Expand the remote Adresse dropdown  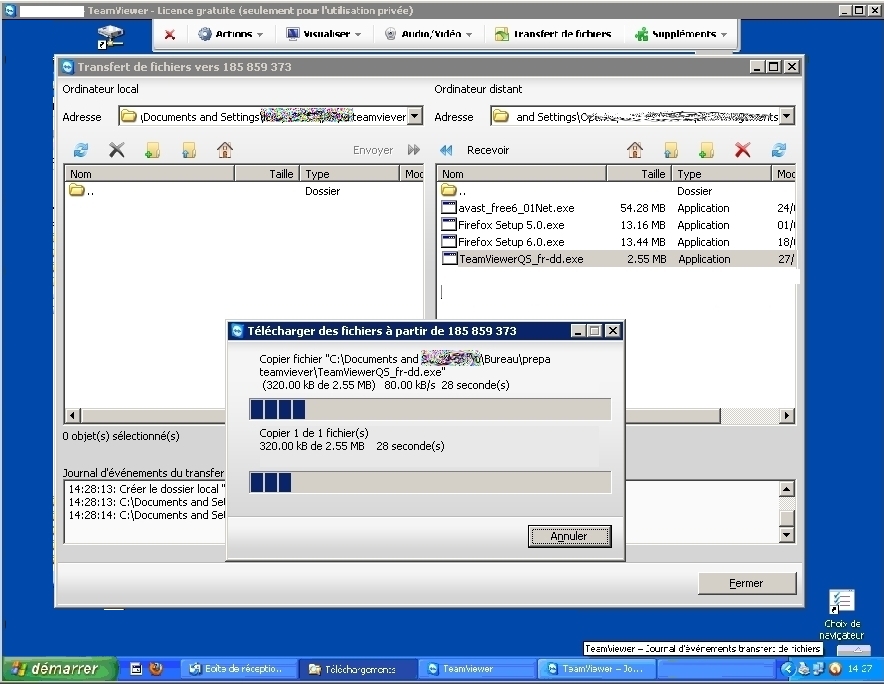[x=787, y=117]
